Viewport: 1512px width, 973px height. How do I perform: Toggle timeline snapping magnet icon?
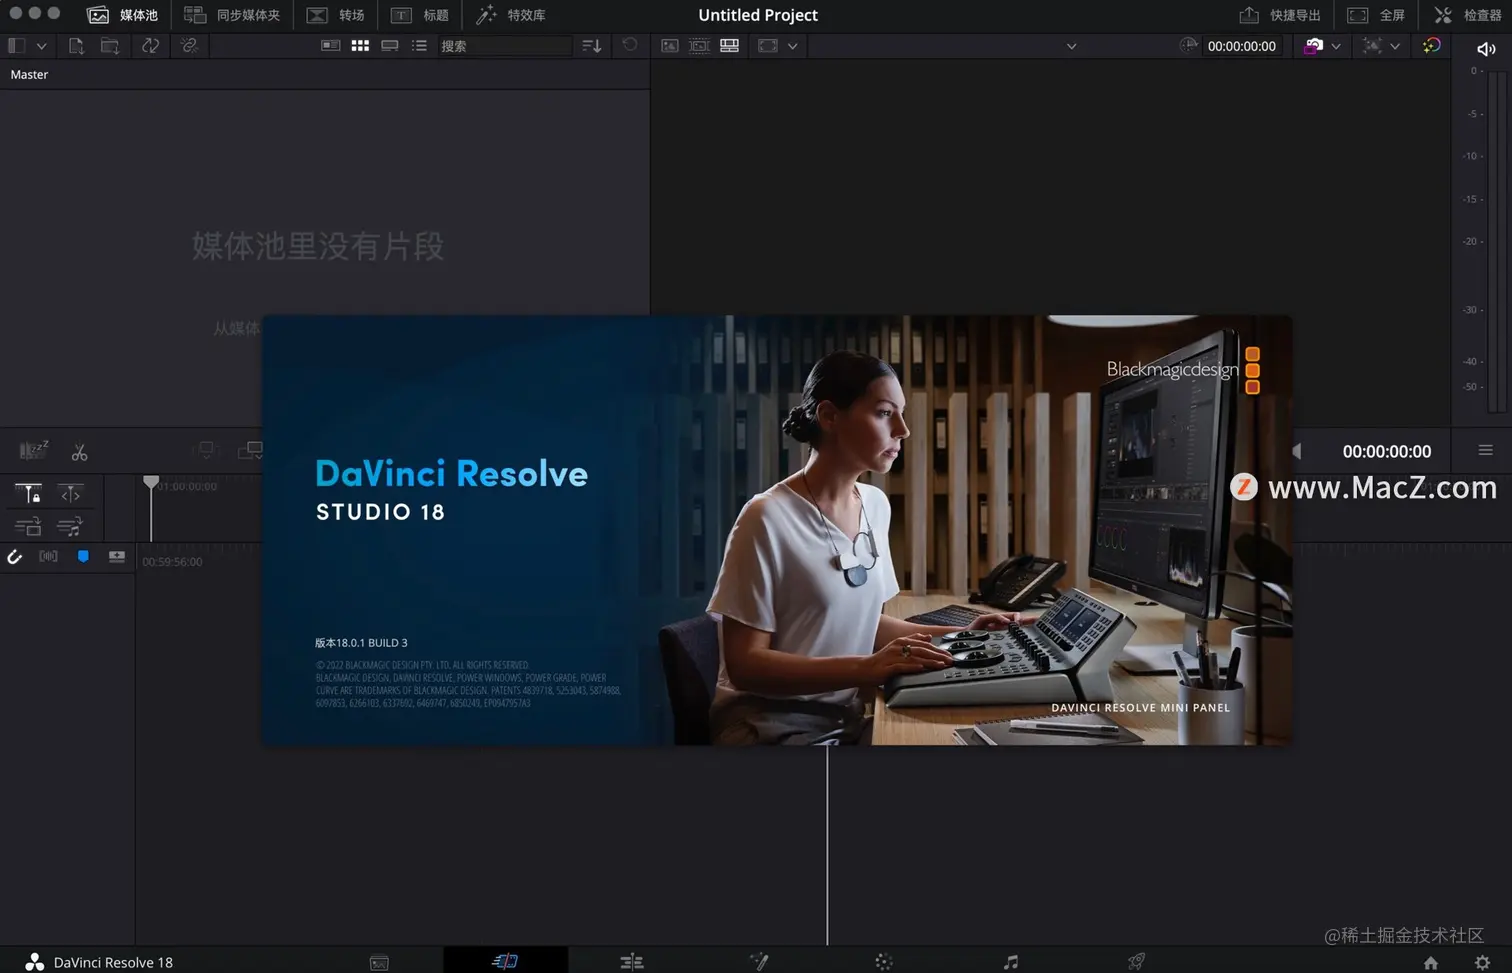tap(14, 557)
